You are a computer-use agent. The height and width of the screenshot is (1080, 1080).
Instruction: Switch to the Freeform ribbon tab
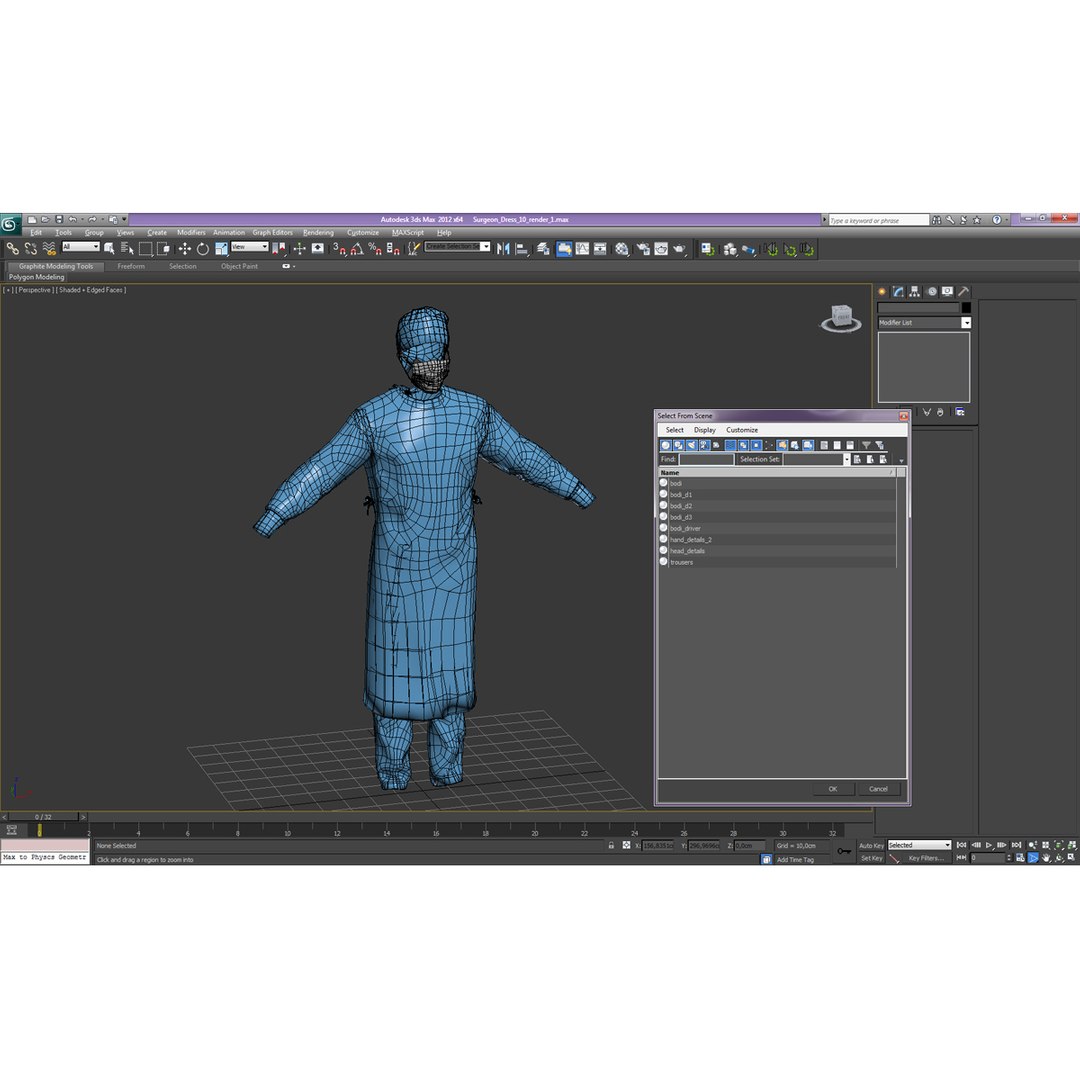coord(131,267)
